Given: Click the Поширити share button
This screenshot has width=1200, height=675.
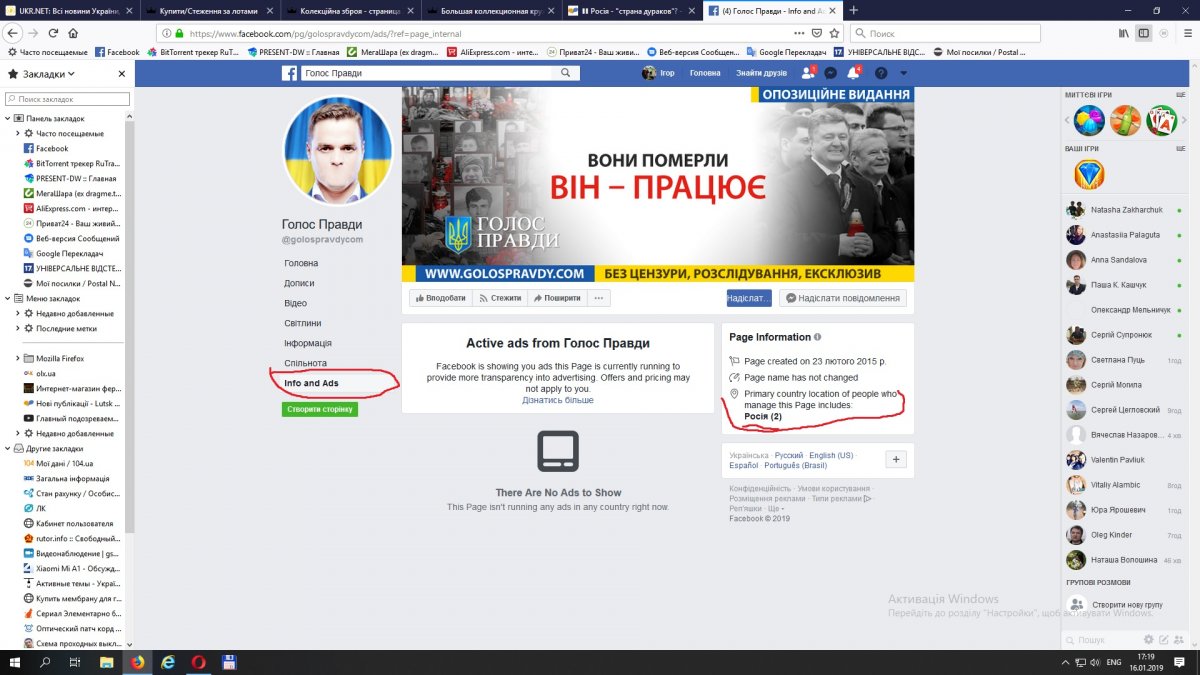Looking at the screenshot, I should (x=556, y=298).
